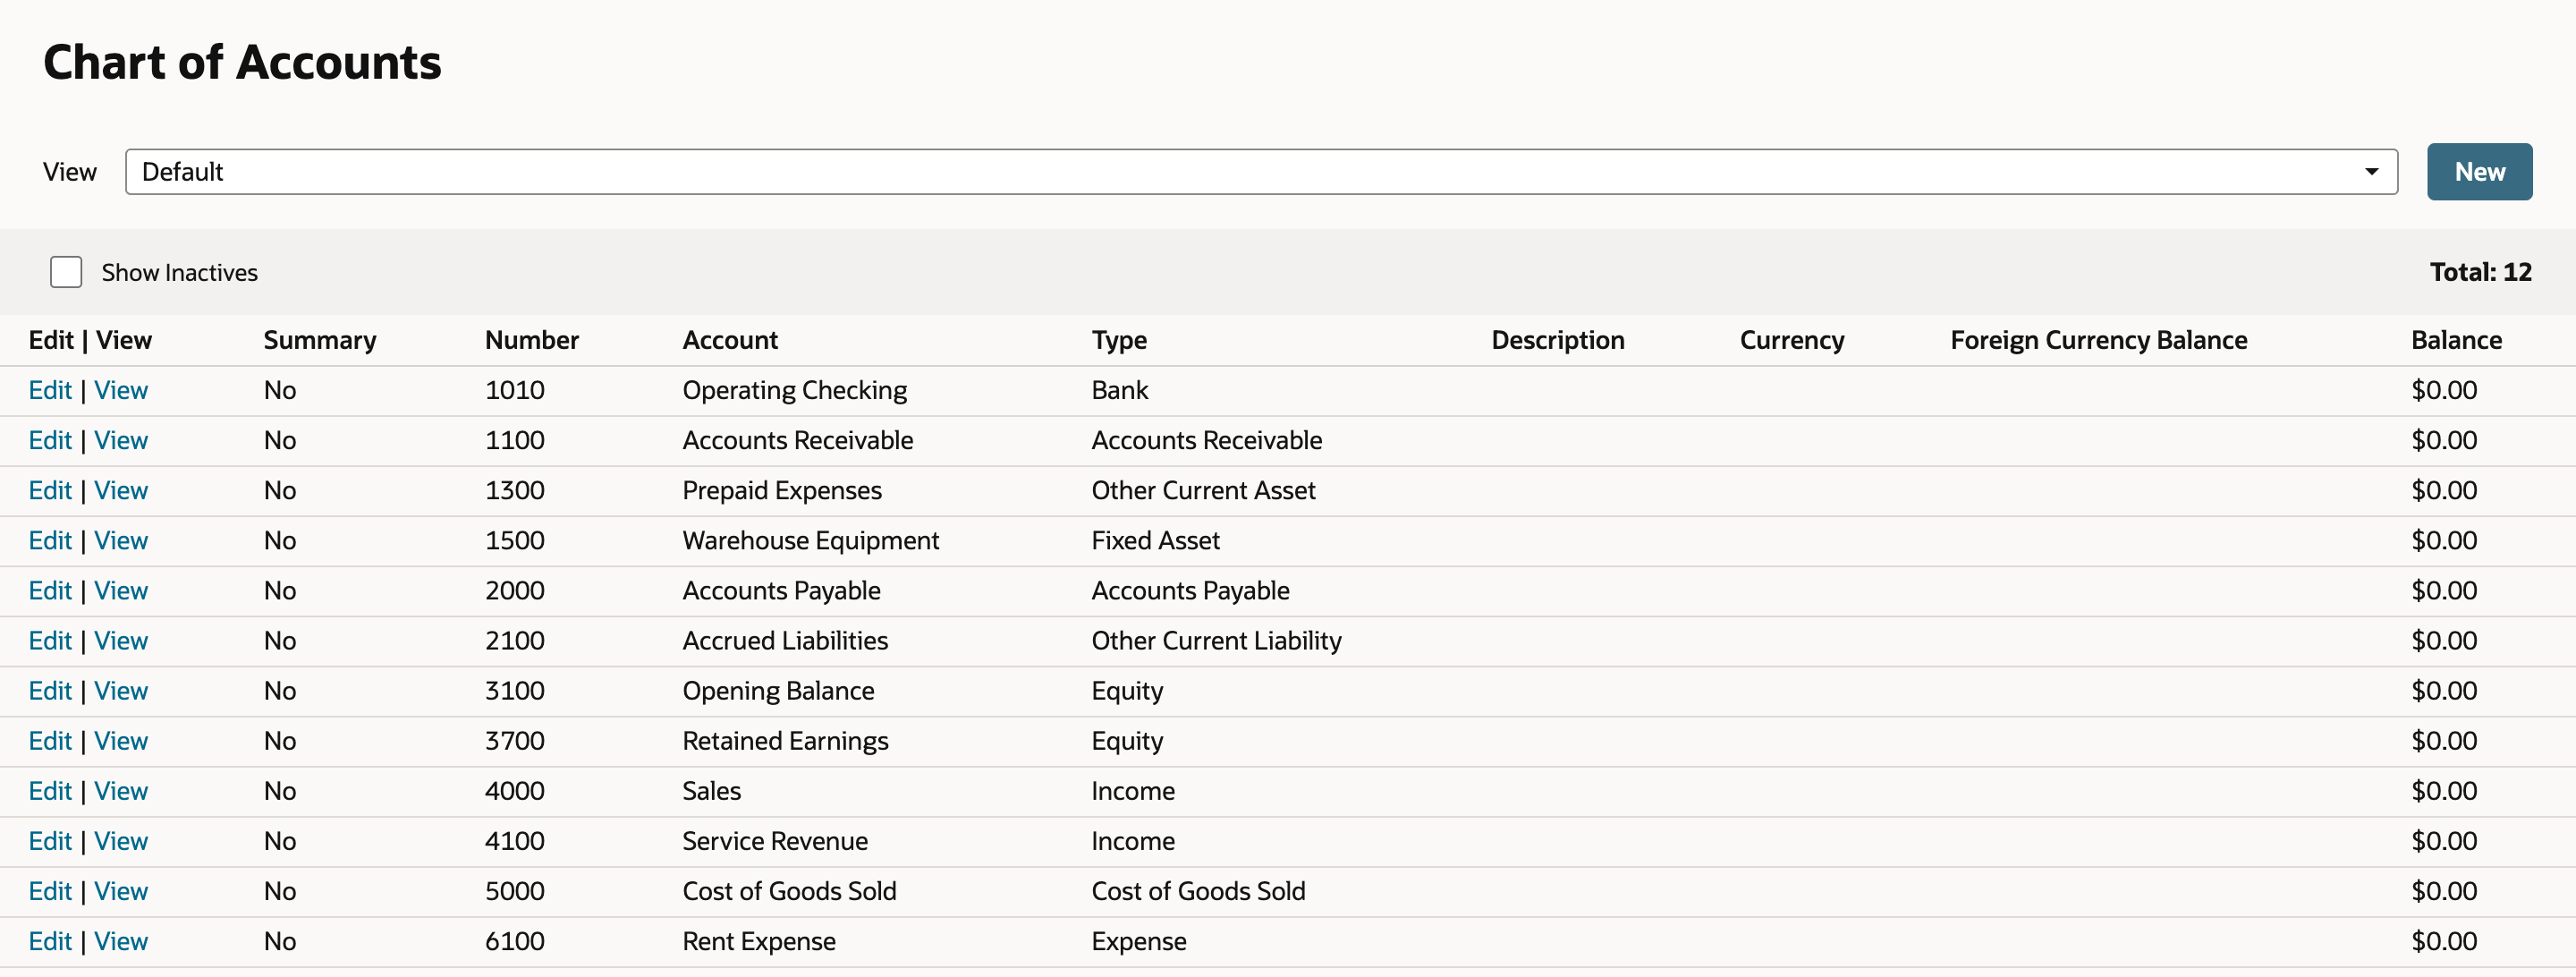View the Sales account 4000
The height and width of the screenshot is (977, 2576).
coord(121,790)
